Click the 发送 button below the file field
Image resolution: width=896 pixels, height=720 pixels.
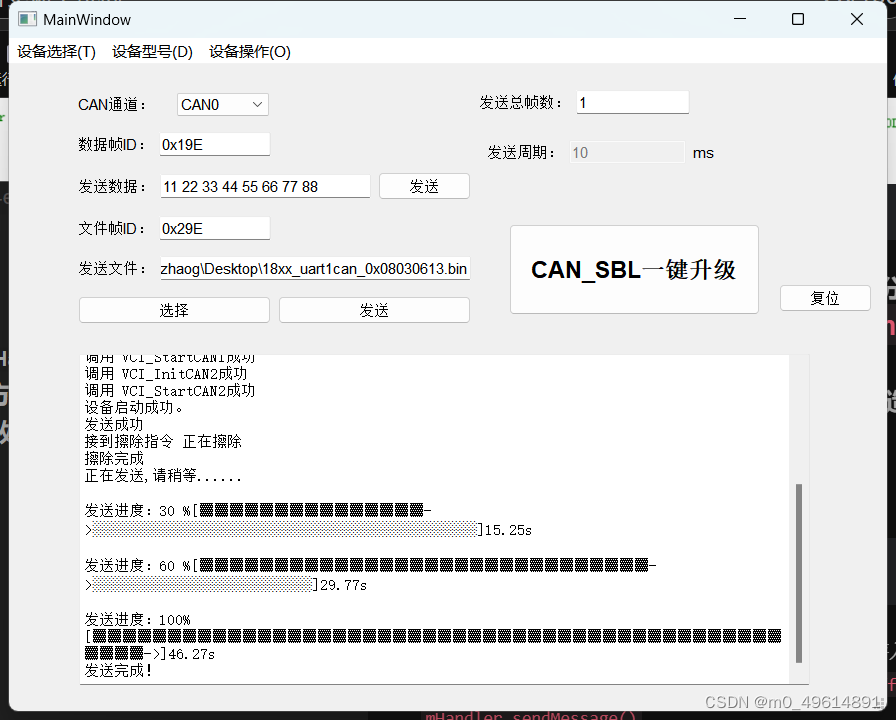coord(374,309)
